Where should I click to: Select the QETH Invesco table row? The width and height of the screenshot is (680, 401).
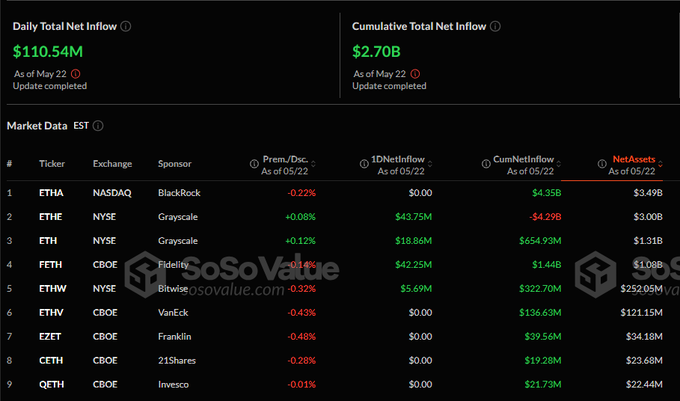(340, 386)
